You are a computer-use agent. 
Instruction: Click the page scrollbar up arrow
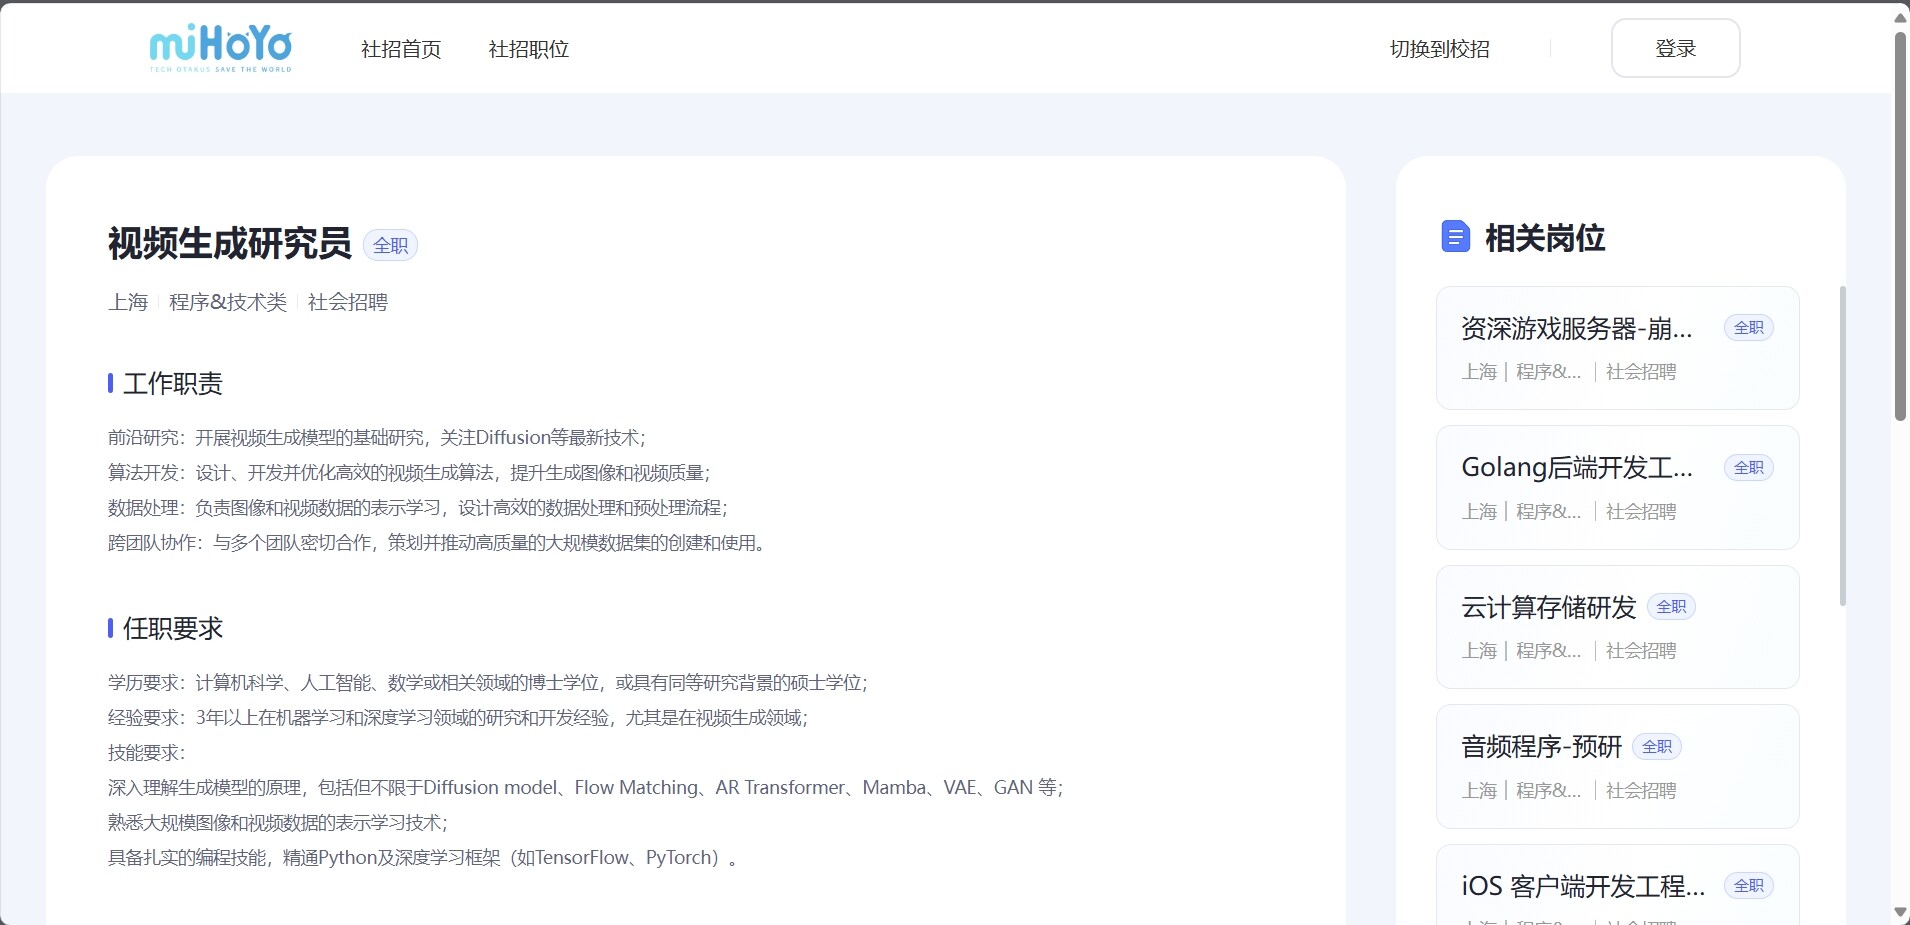pyautogui.click(x=1900, y=17)
